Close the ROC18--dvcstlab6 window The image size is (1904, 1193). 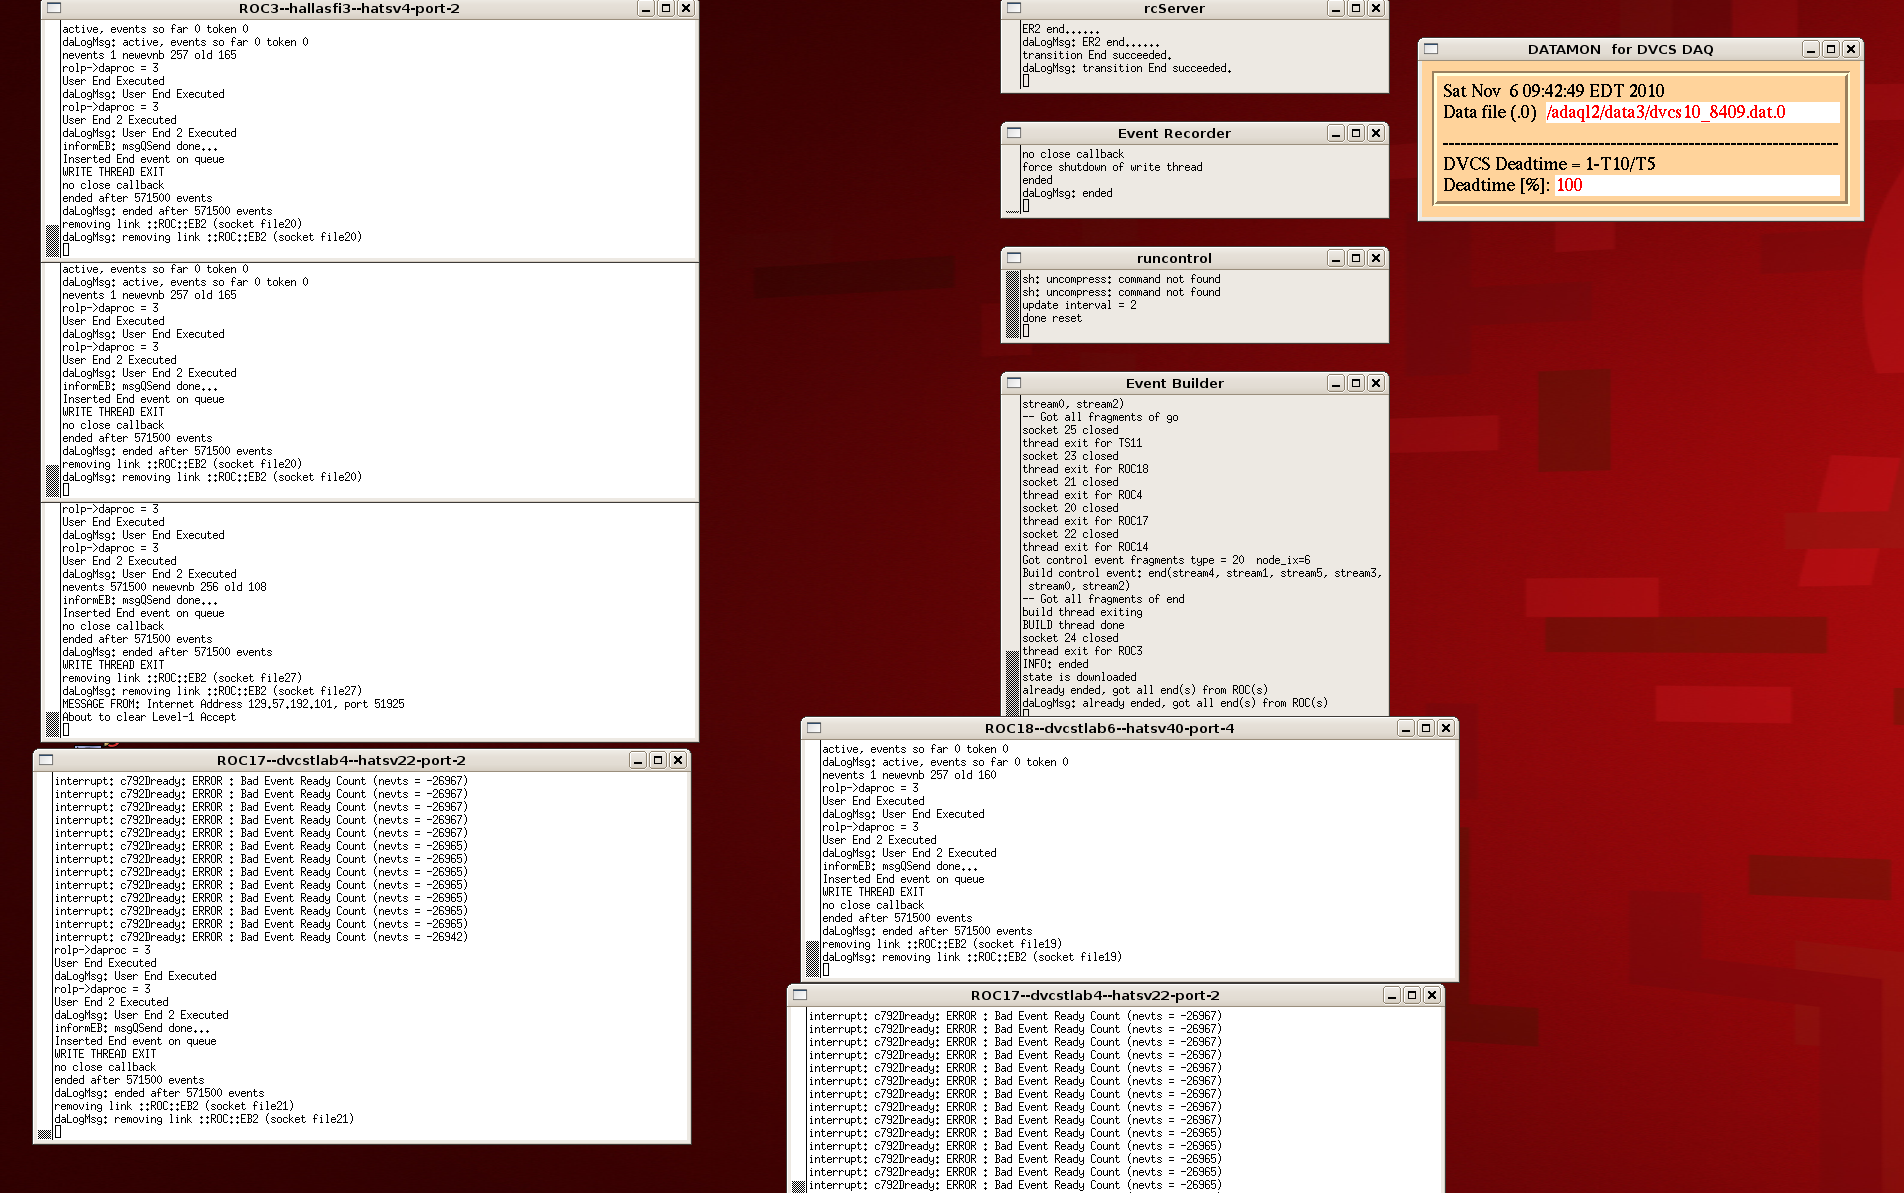1446,728
